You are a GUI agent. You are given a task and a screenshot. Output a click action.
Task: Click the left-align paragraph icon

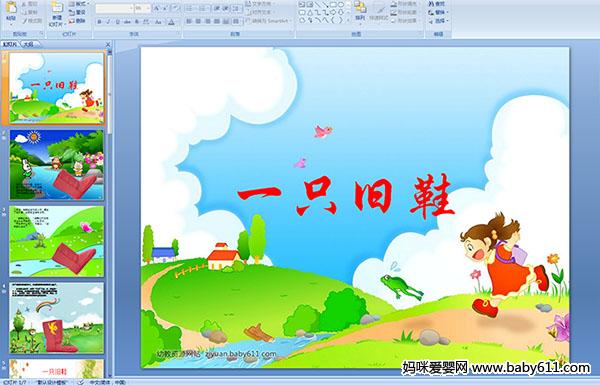(189, 21)
